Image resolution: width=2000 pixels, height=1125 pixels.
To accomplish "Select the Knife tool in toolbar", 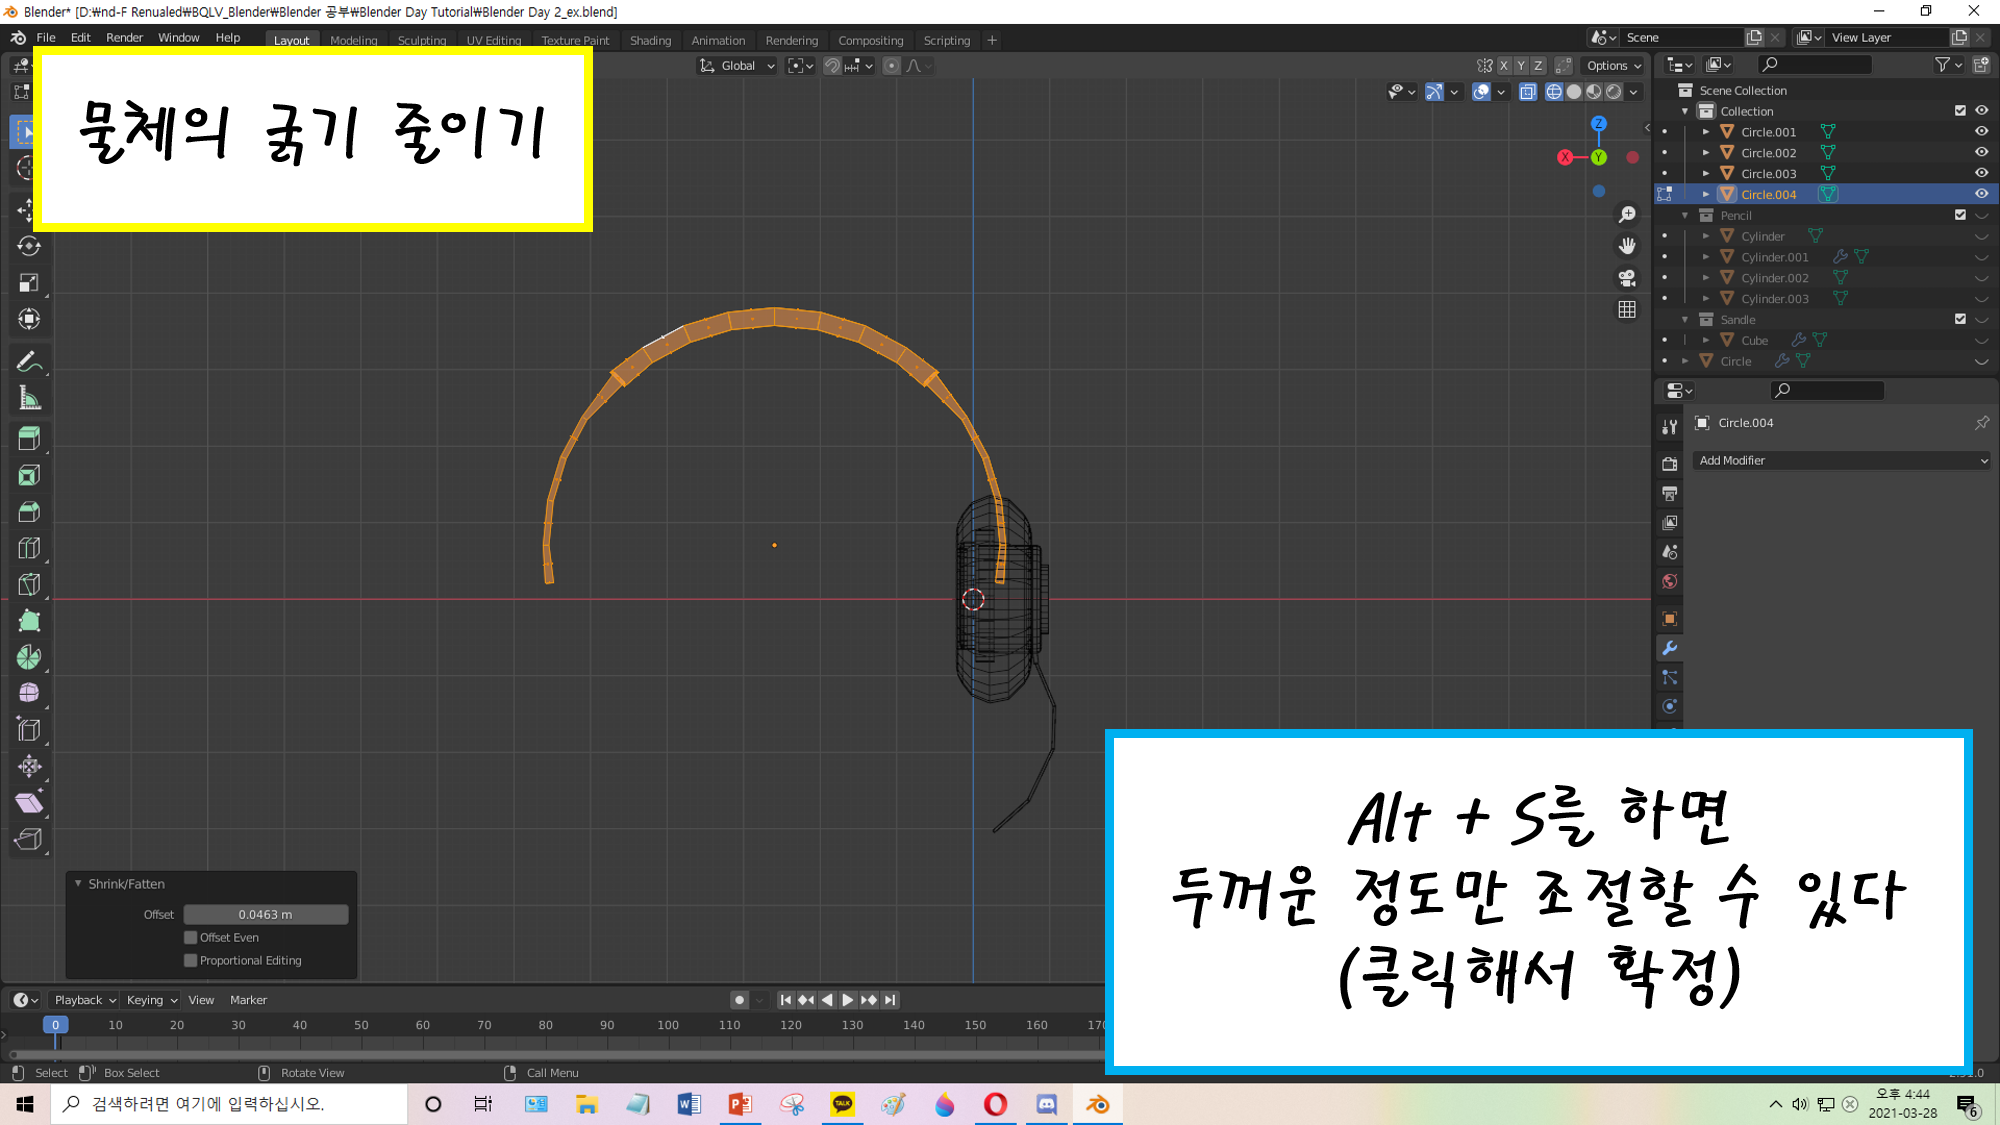I will tap(29, 584).
